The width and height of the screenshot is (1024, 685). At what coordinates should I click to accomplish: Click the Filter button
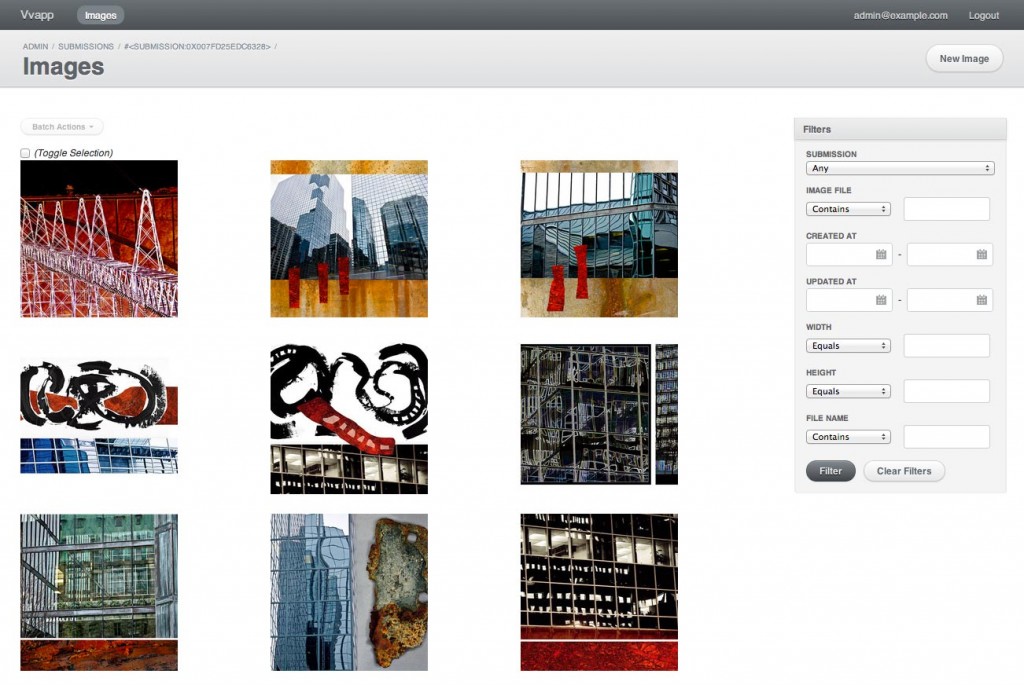pos(830,471)
